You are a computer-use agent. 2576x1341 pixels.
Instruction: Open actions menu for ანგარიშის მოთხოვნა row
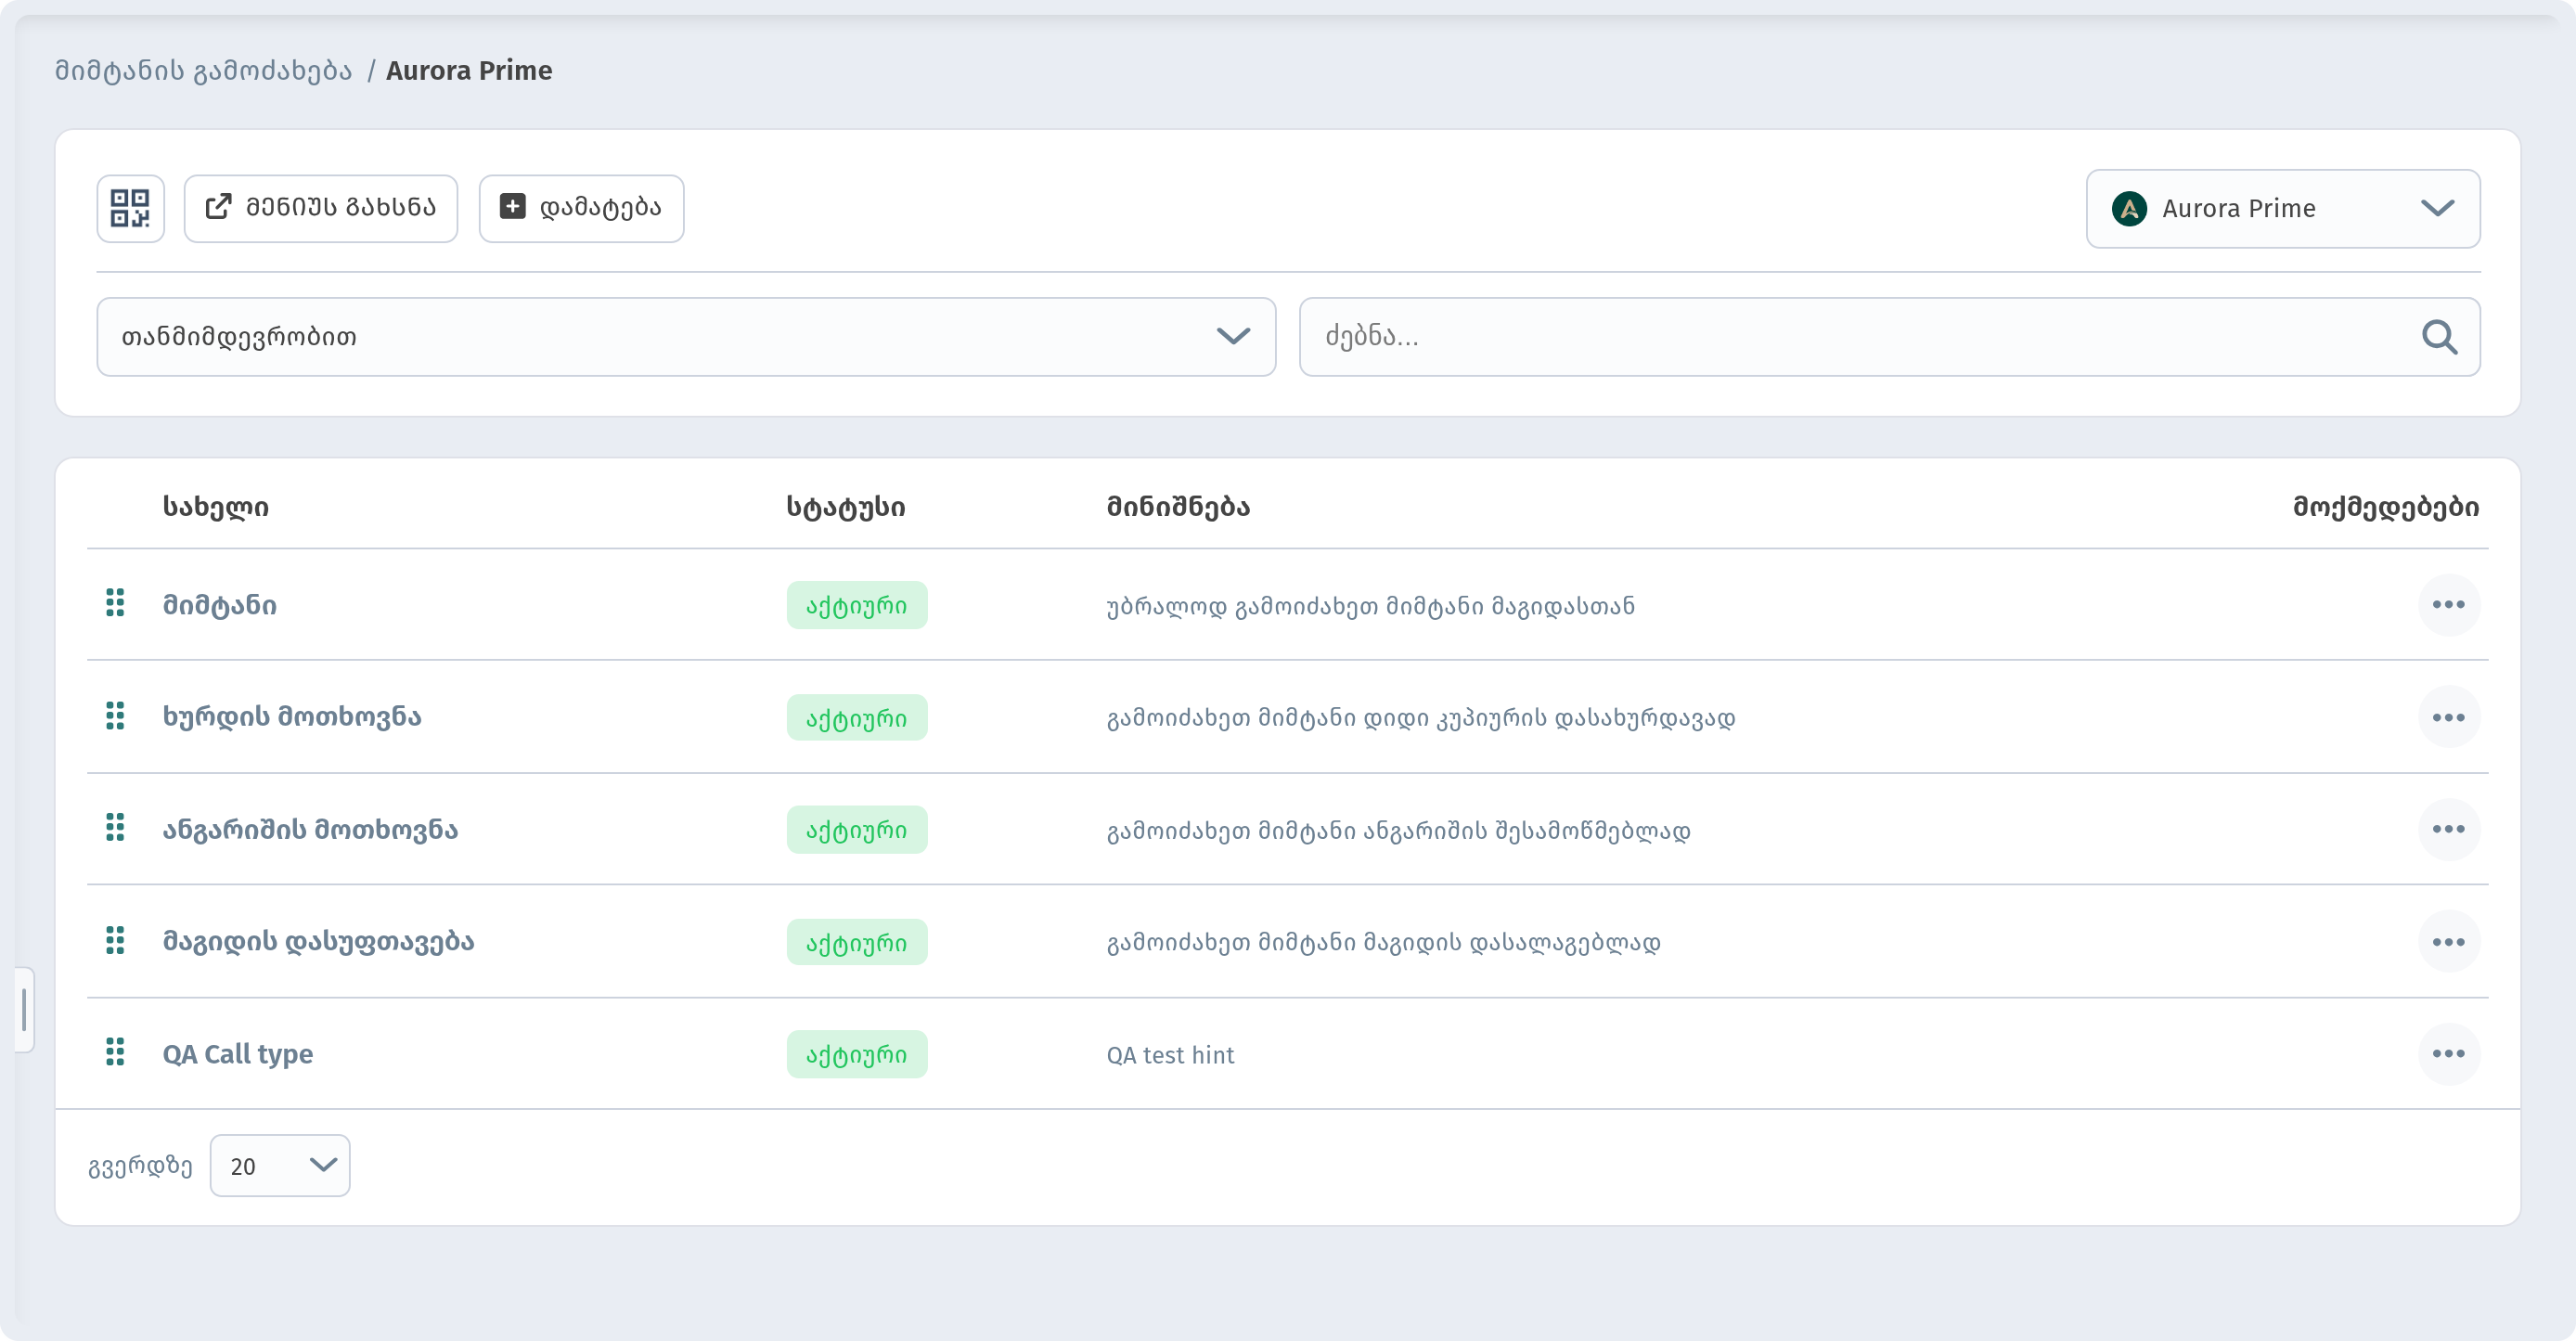[2448, 829]
